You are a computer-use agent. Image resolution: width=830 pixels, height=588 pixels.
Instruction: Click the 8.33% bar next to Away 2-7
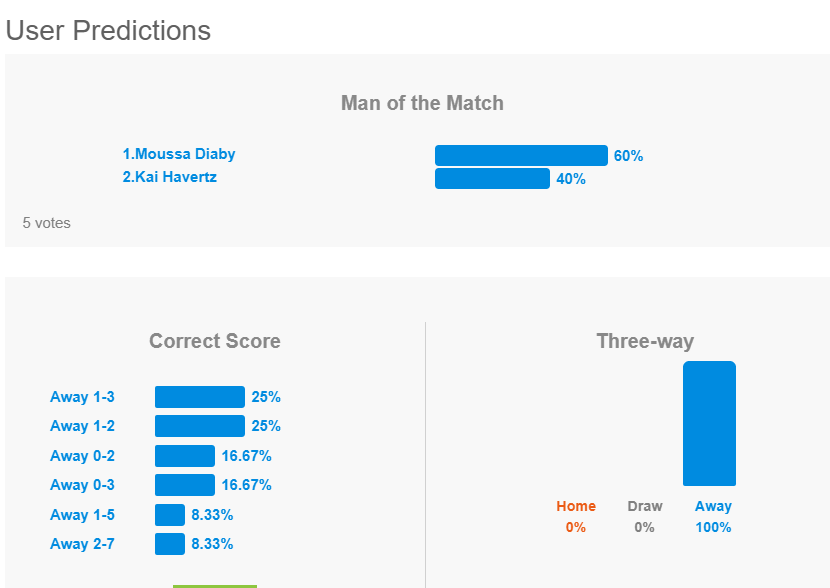(170, 544)
